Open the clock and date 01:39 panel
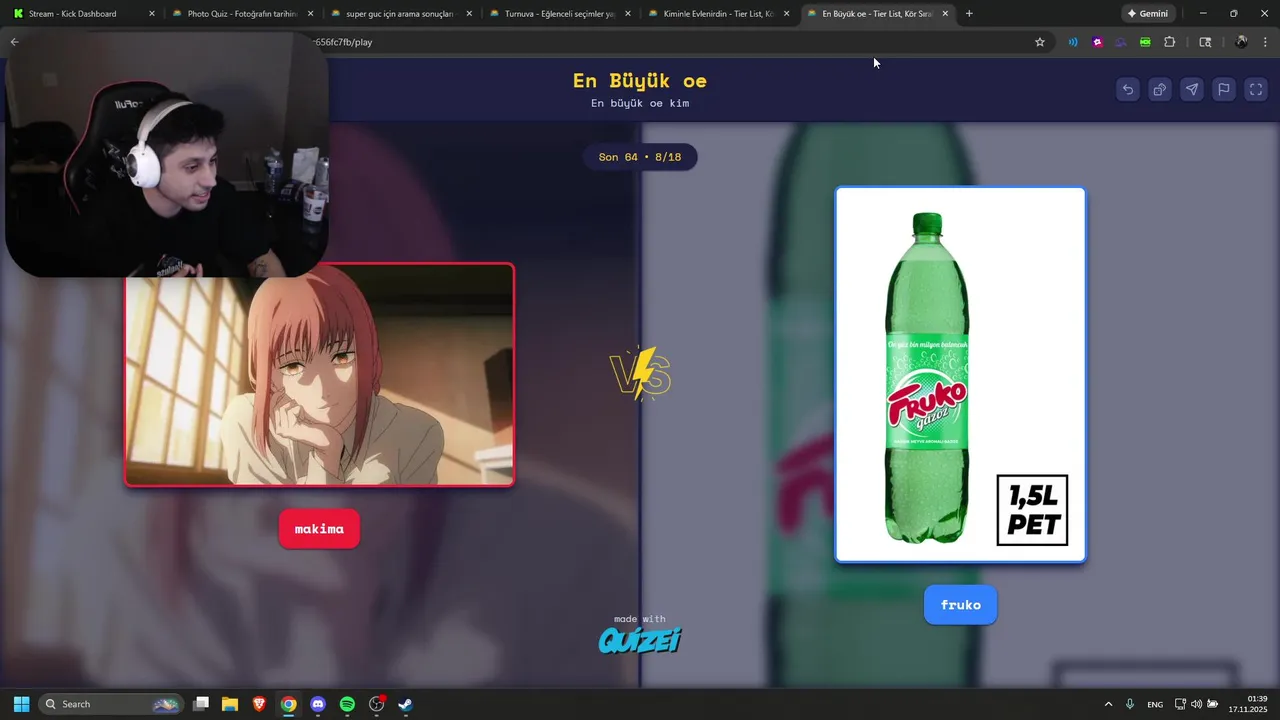The height and width of the screenshot is (720, 1280). (x=1248, y=704)
